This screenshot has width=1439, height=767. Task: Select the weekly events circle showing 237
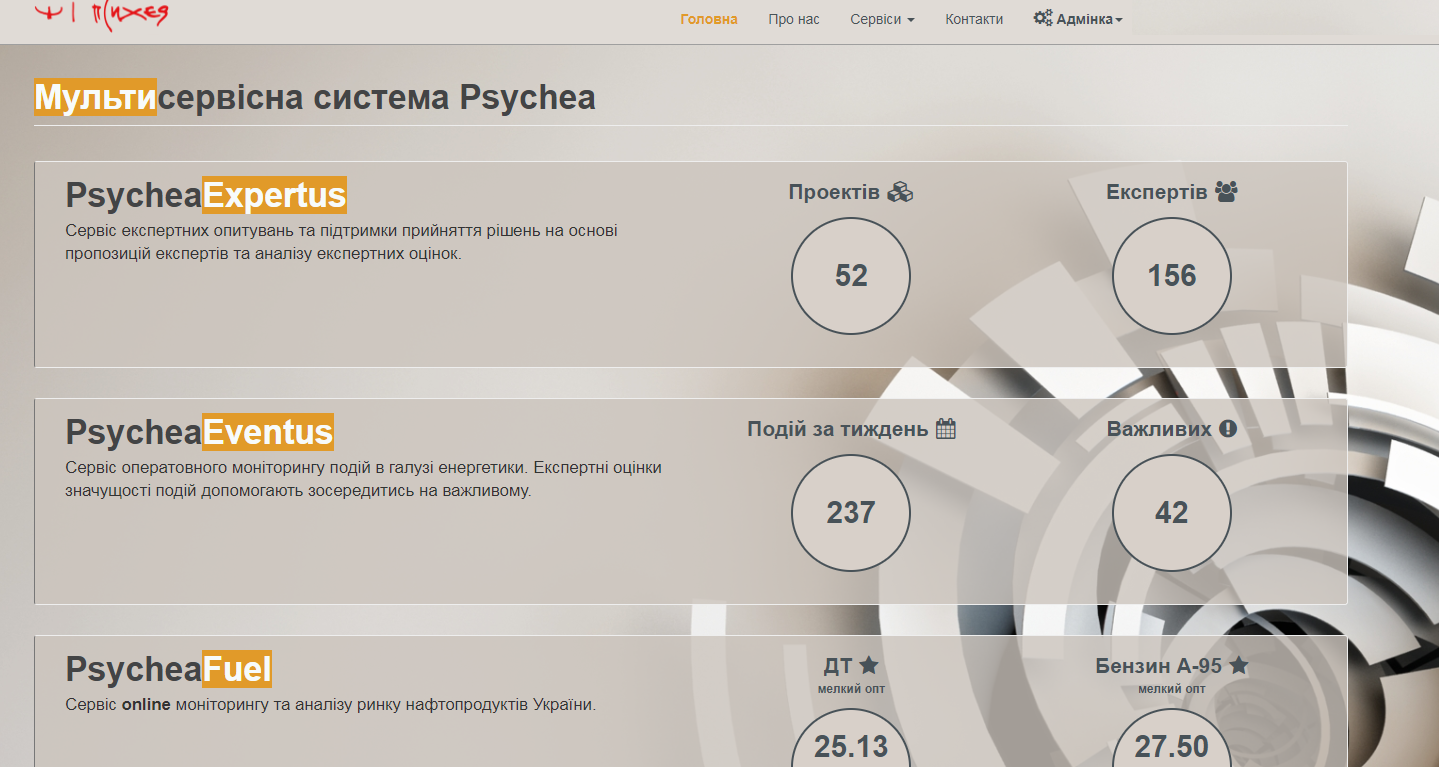[850, 513]
